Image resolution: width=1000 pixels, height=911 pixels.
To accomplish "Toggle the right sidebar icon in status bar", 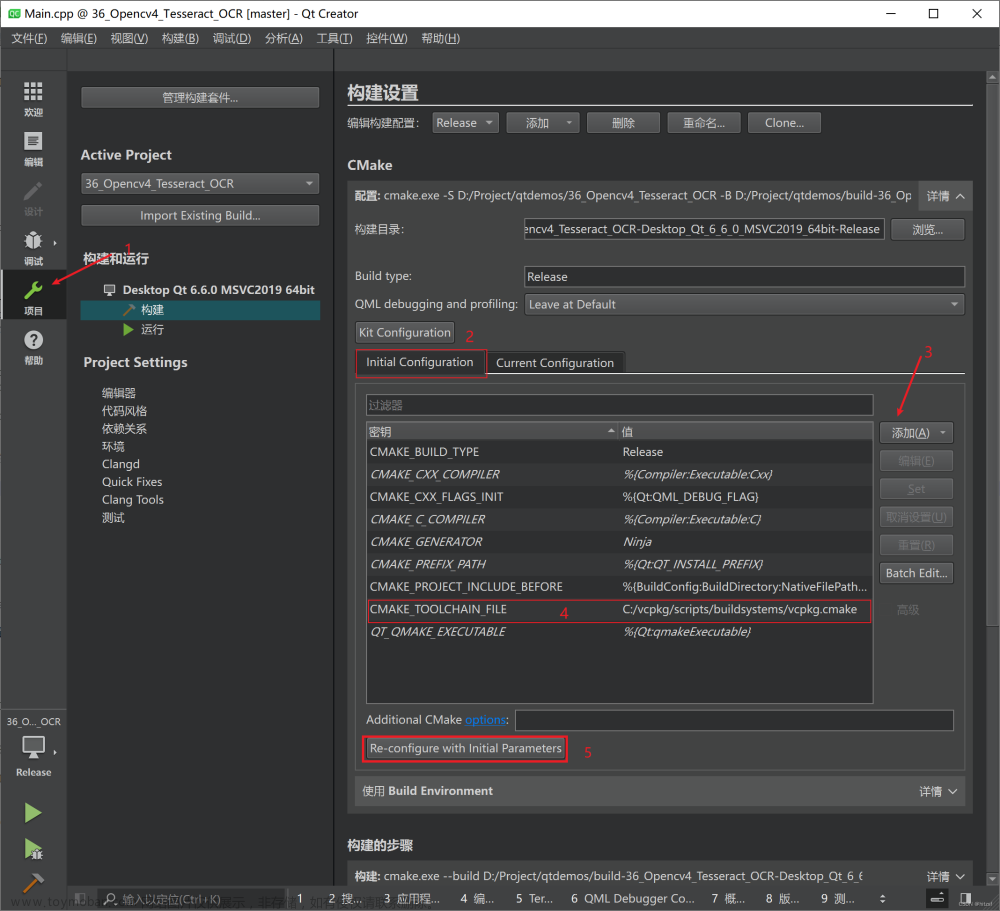I will pos(966,899).
